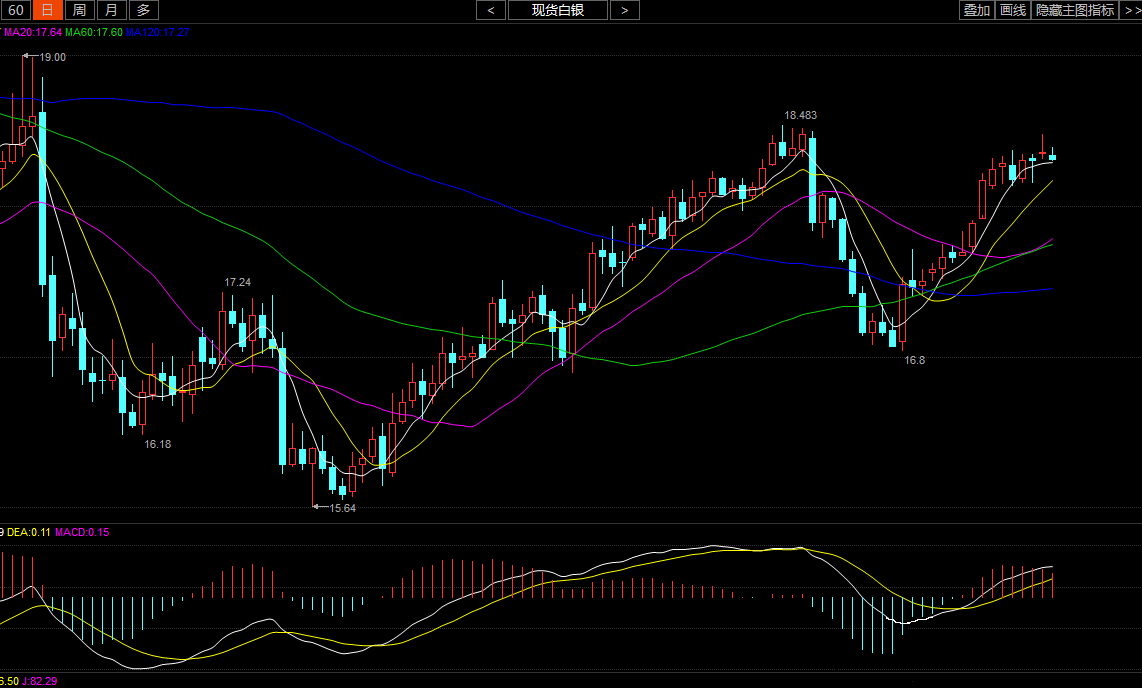
Task: Click the 画线 draw line button
Action: coord(1013,10)
